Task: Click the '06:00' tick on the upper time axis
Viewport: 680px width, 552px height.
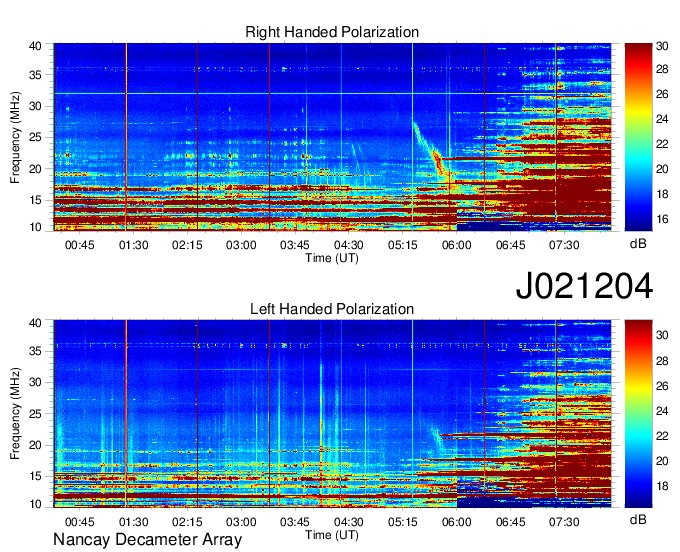Action: 457,245
